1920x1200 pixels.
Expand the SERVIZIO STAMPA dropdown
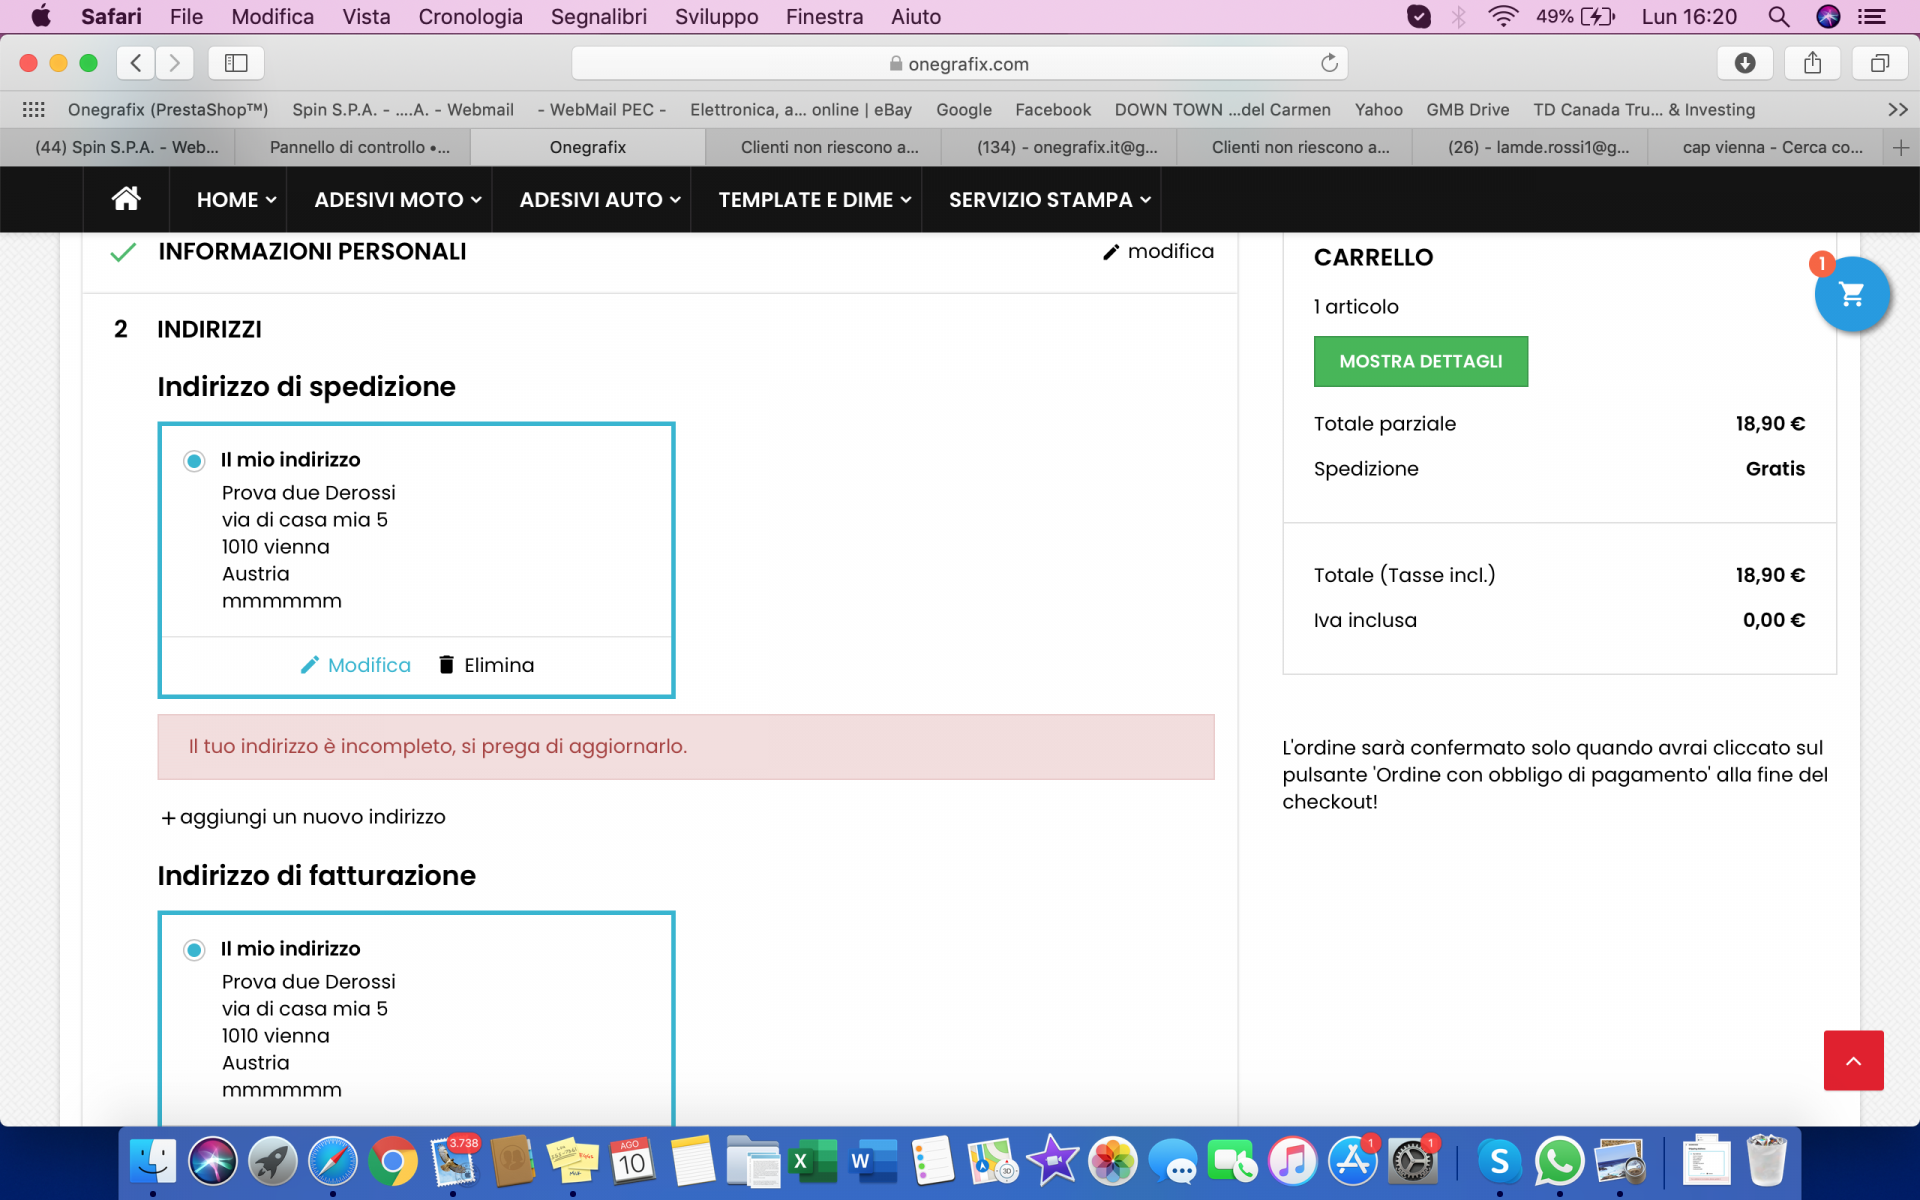1050,200
